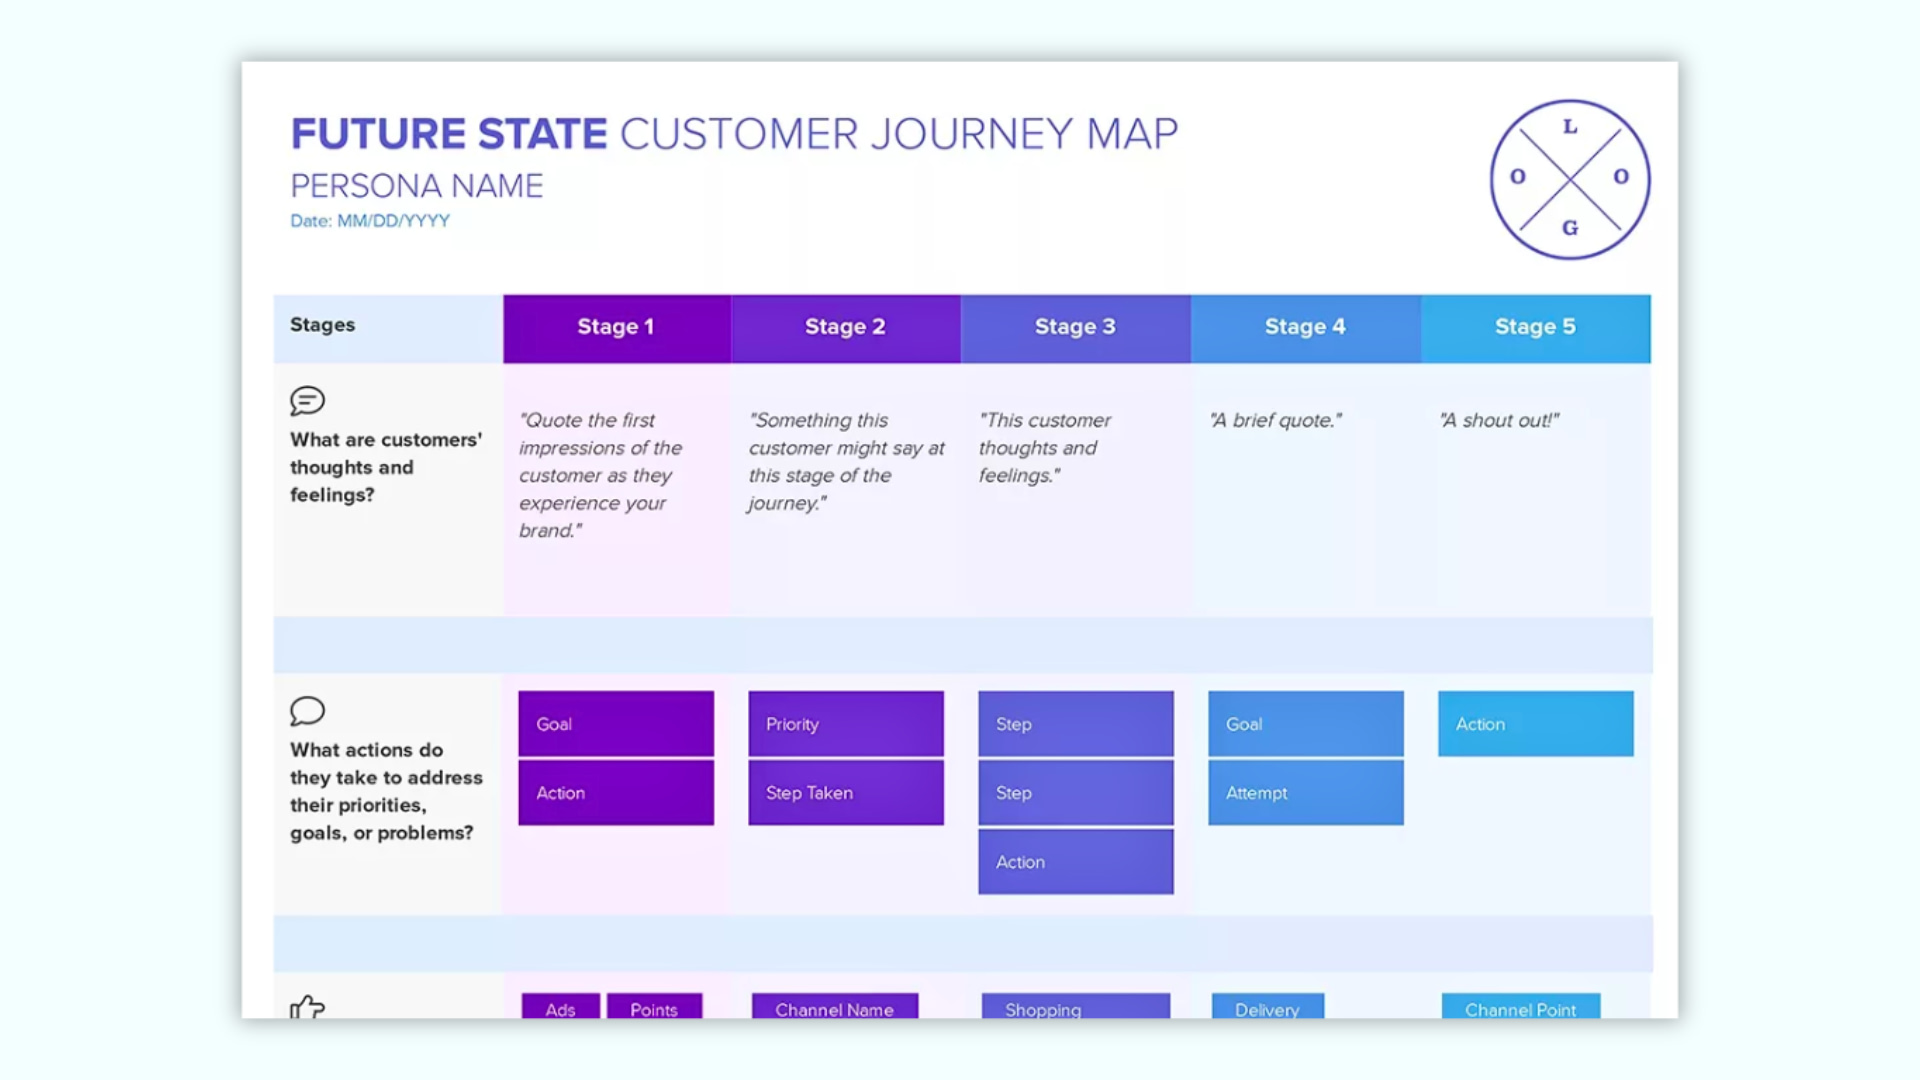
Task: Click the Channel Point tag
Action: 1521,1006
